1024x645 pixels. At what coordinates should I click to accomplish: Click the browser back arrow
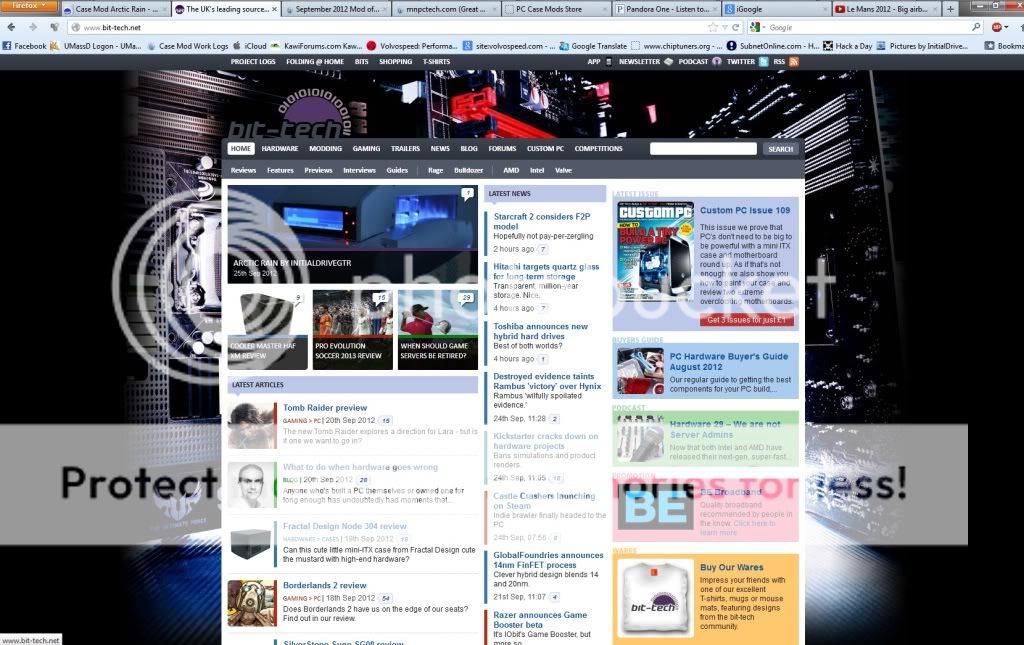(11, 27)
